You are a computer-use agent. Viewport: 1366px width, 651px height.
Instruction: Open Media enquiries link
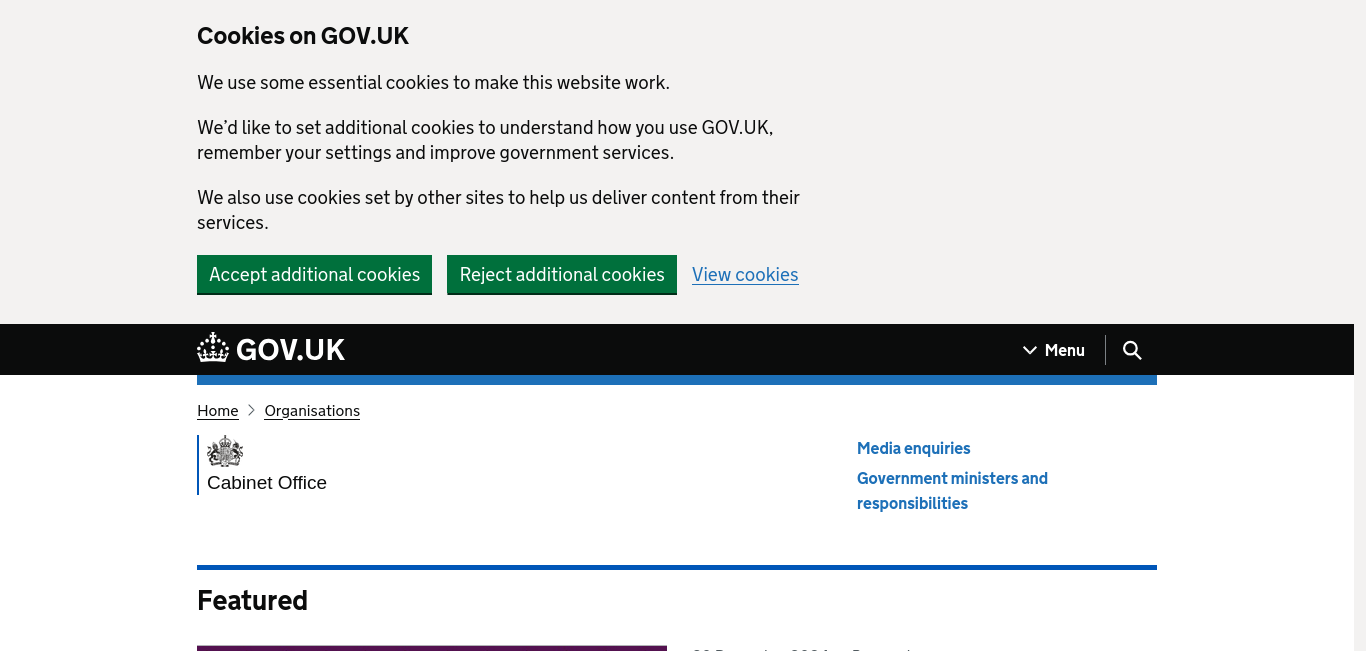tap(914, 449)
